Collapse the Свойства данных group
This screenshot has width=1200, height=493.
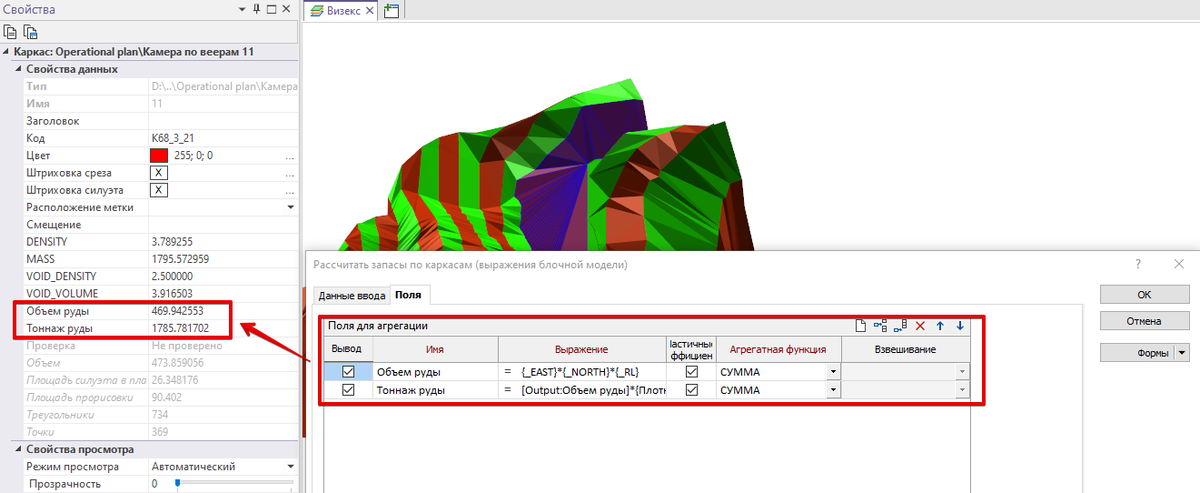tap(17, 69)
